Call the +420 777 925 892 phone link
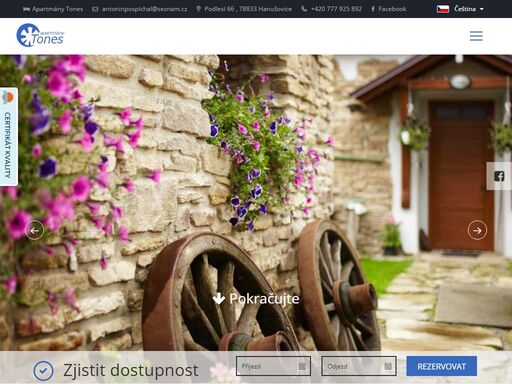 (x=331, y=9)
